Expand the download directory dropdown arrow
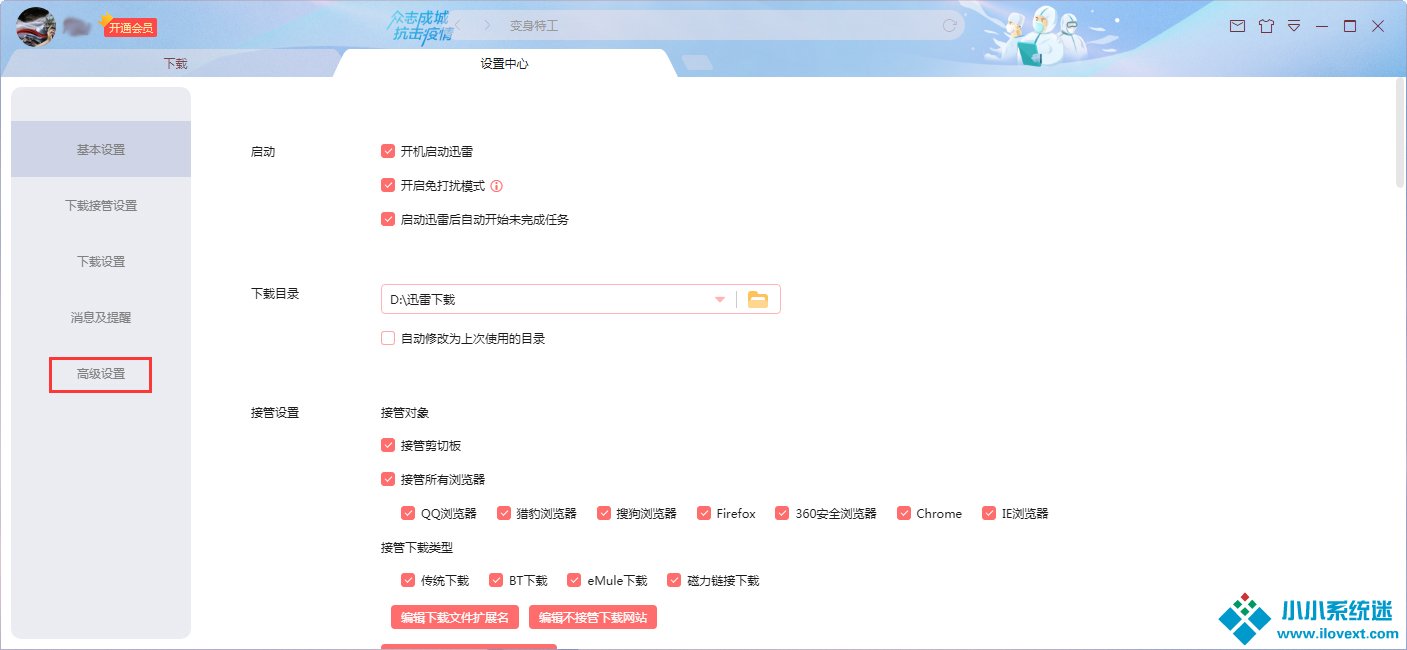 719,299
